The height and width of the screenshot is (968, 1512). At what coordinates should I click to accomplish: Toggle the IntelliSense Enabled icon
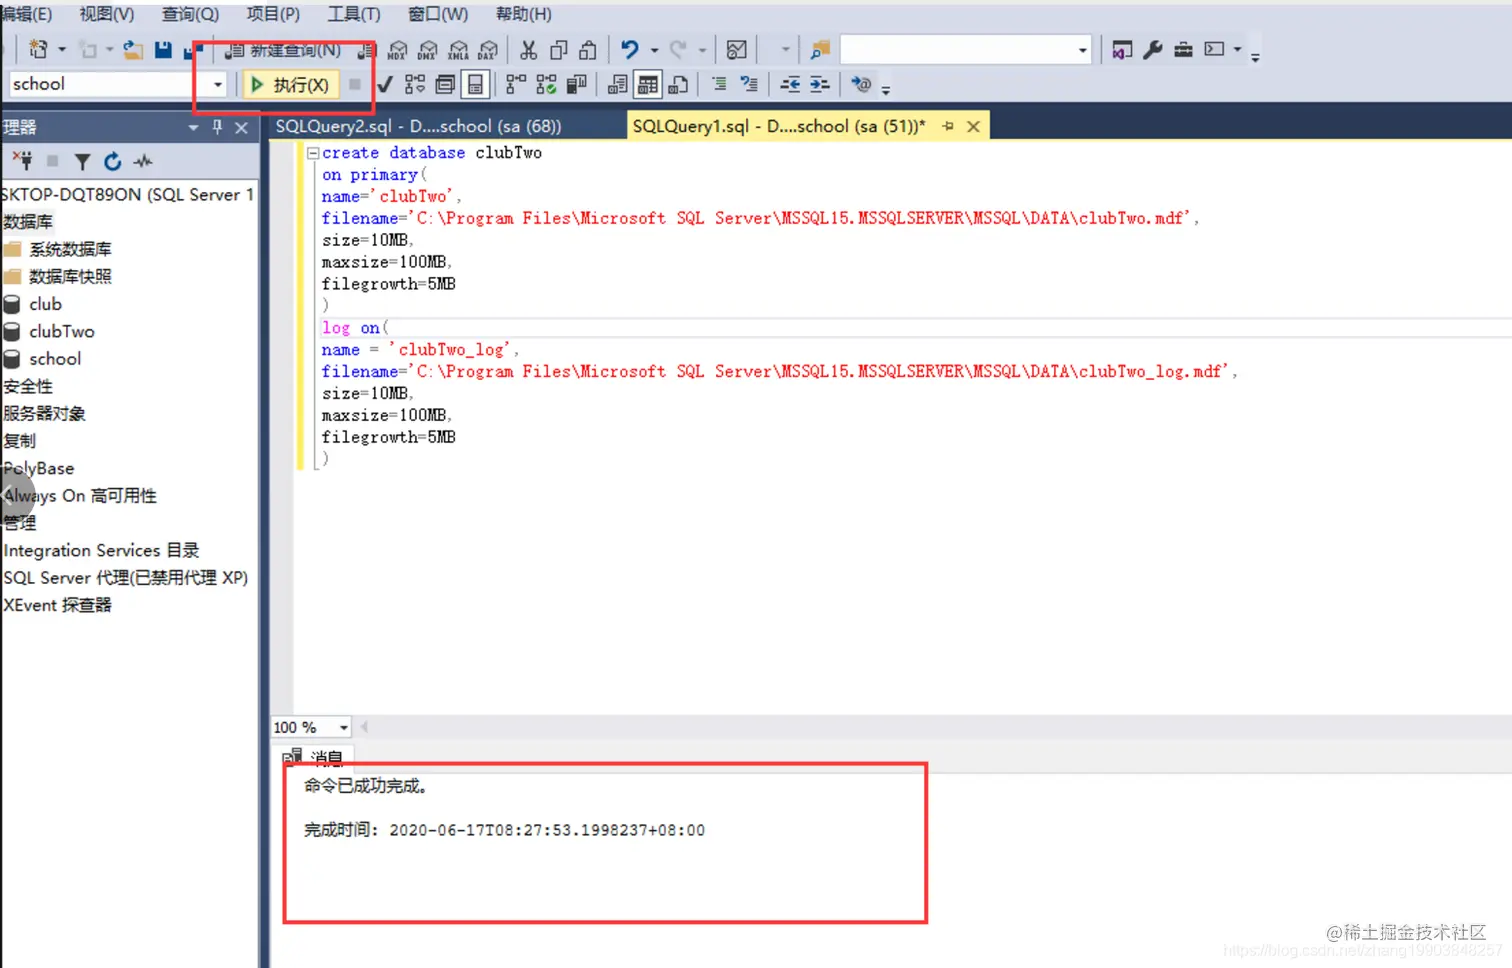[475, 85]
